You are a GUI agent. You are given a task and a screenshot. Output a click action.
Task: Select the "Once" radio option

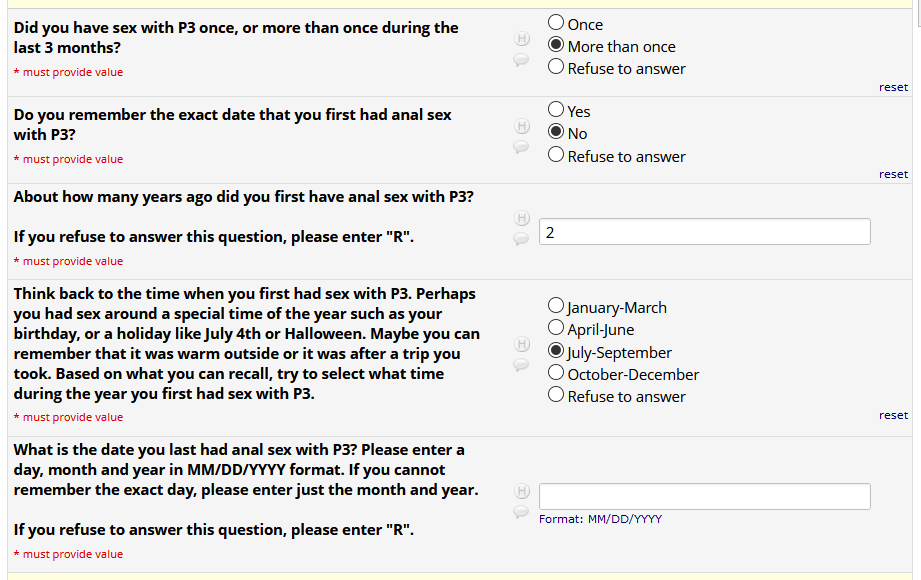pos(556,22)
